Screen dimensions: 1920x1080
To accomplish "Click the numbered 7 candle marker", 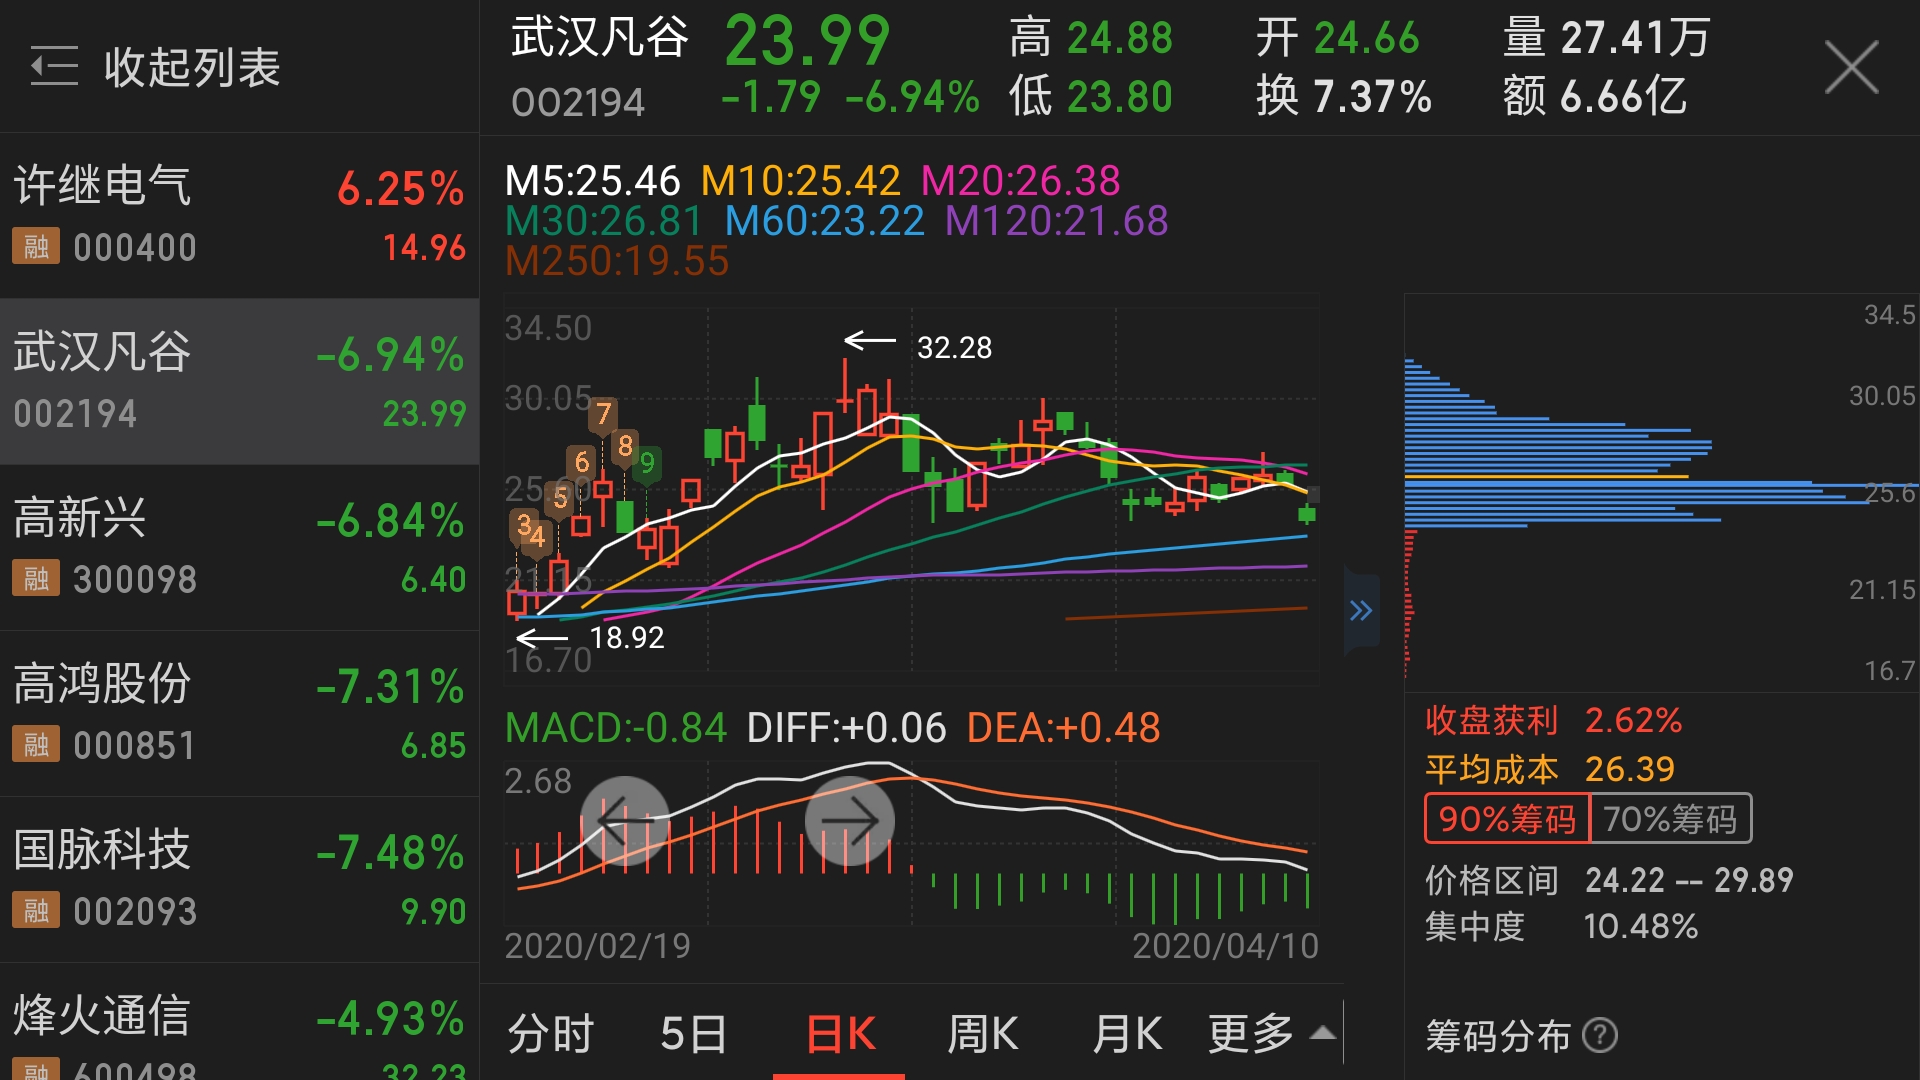I will [603, 415].
